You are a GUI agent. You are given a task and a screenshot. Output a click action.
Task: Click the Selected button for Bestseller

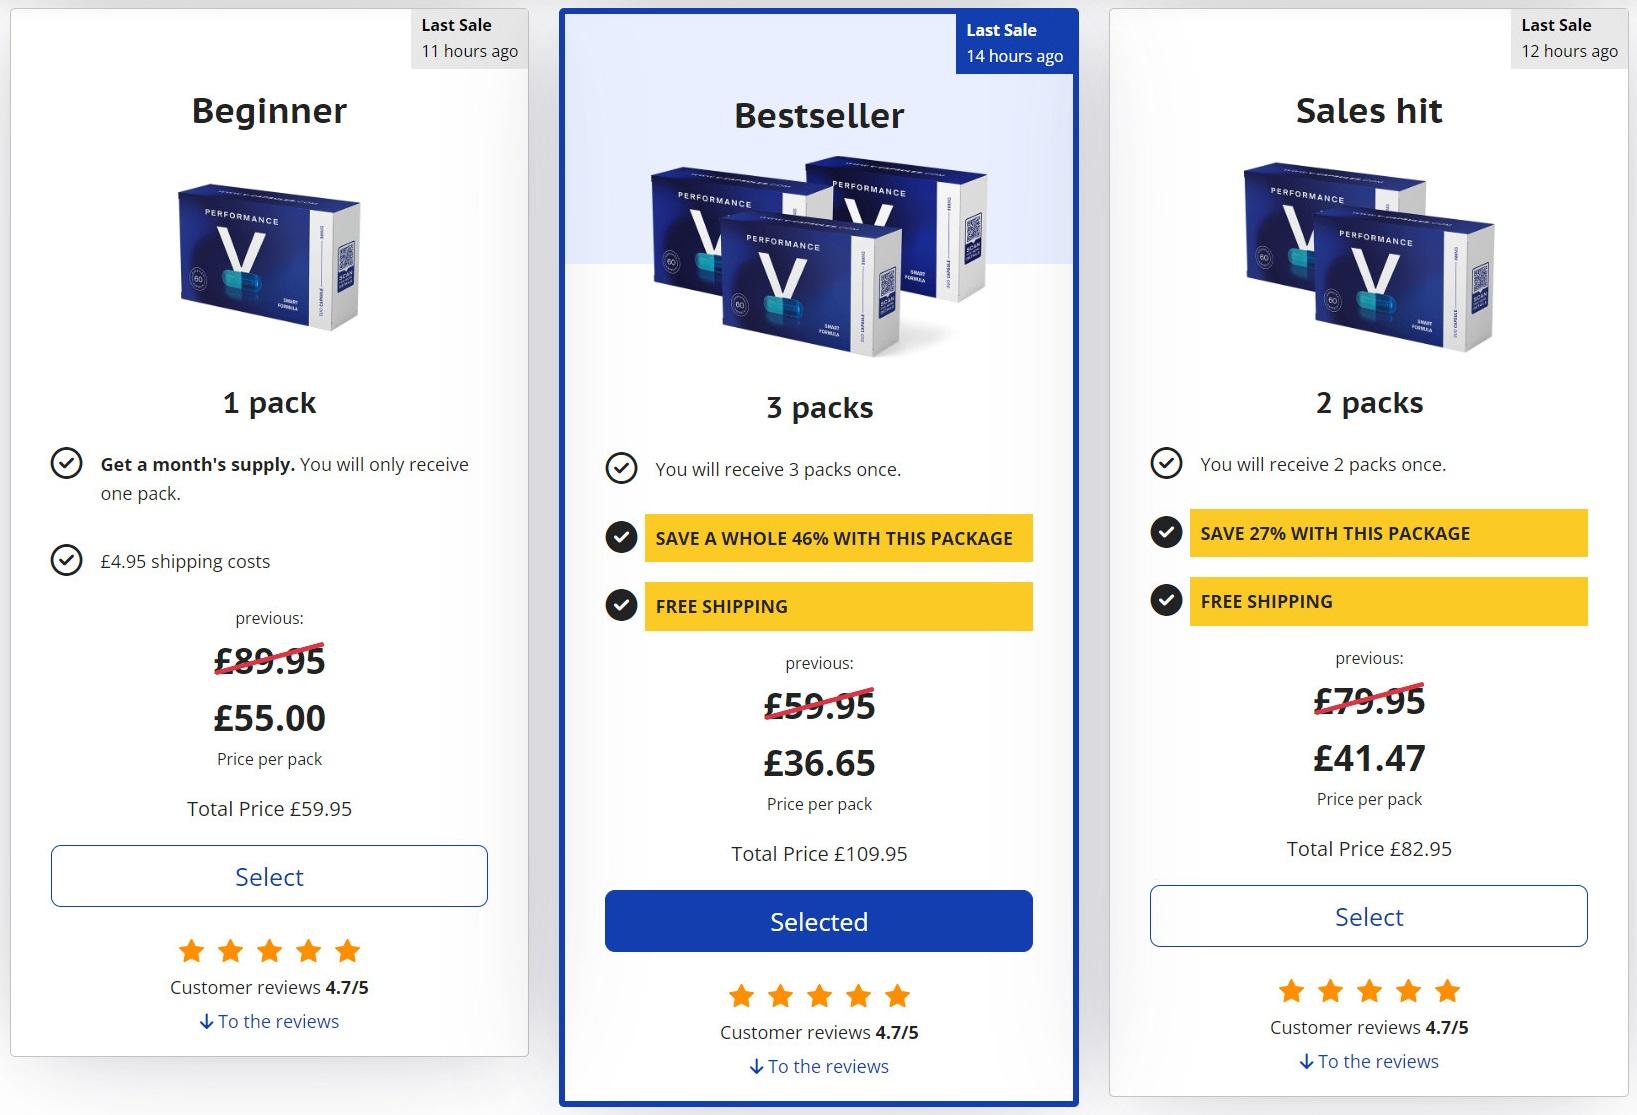[x=818, y=921]
